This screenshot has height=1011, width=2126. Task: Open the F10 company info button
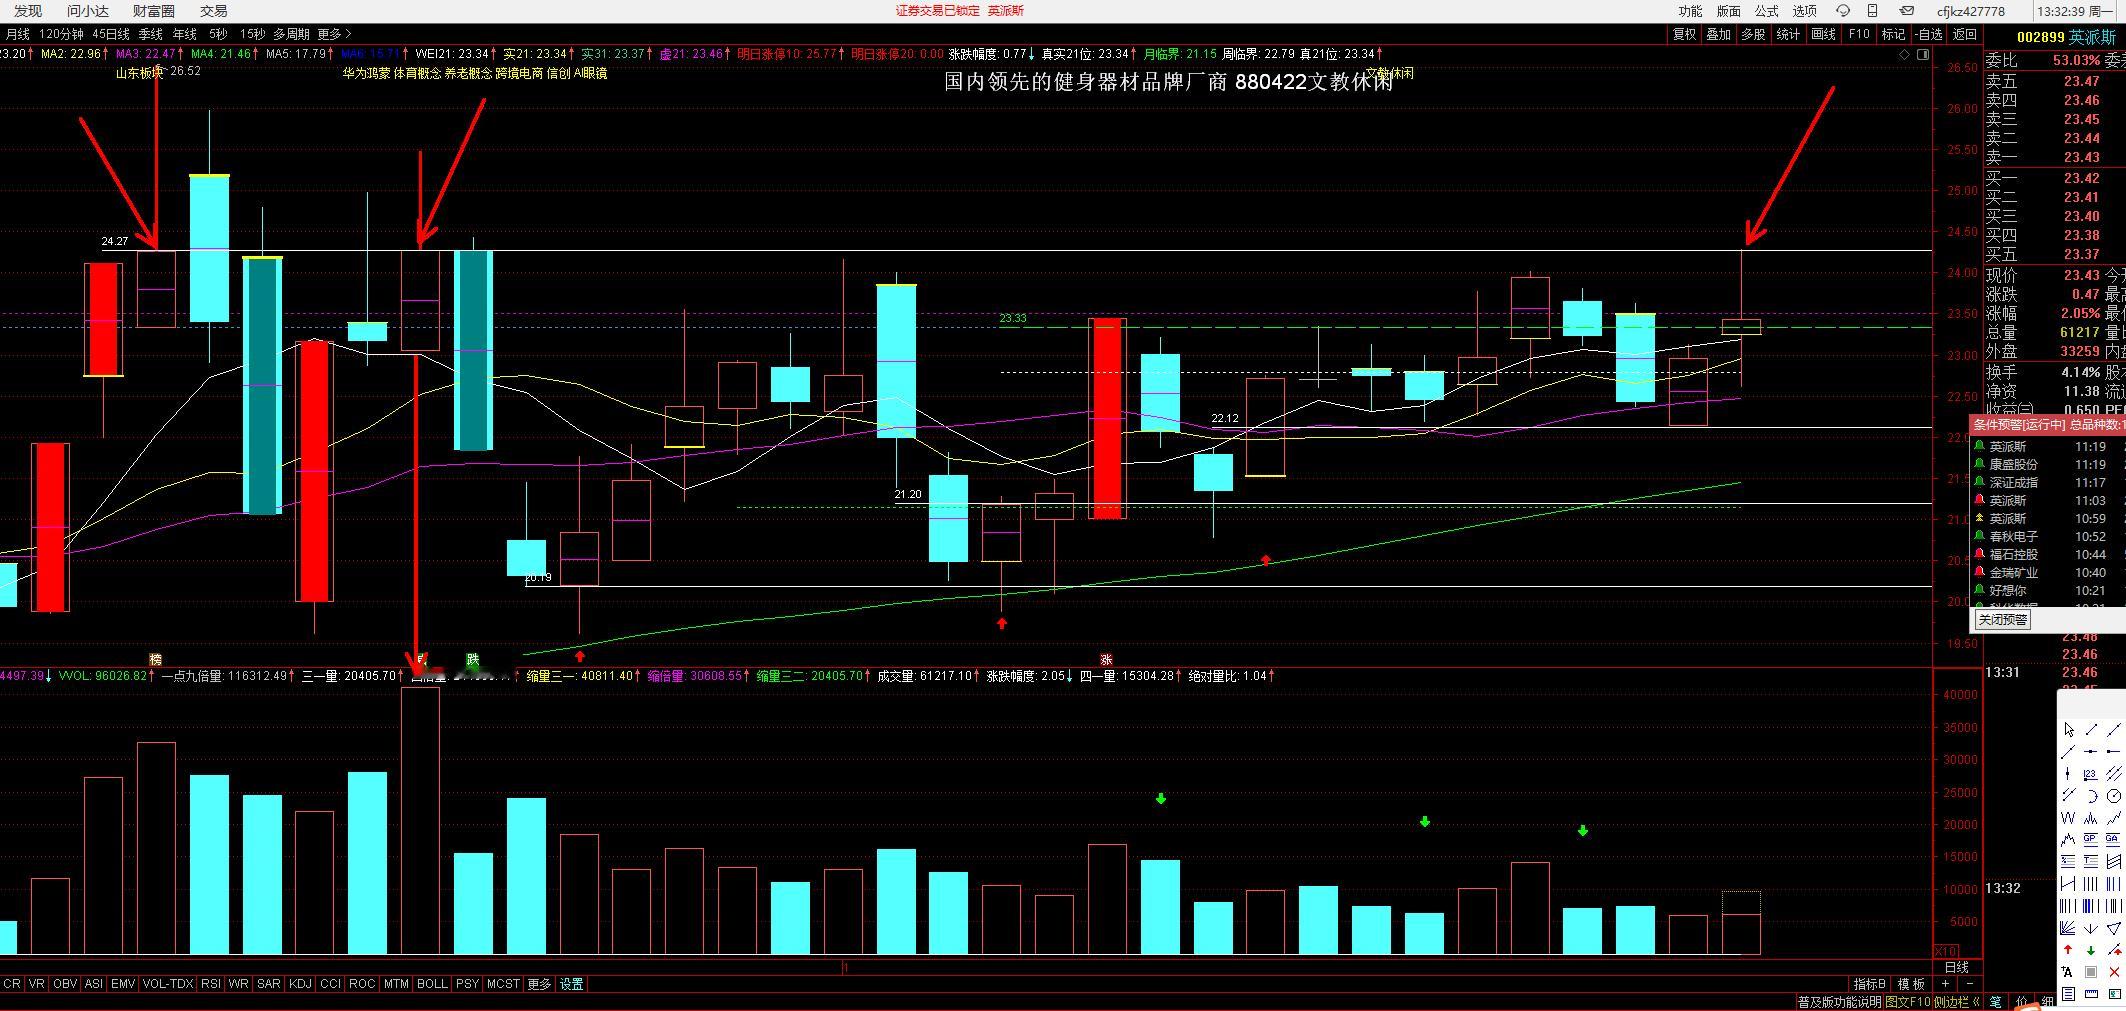tap(1859, 34)
